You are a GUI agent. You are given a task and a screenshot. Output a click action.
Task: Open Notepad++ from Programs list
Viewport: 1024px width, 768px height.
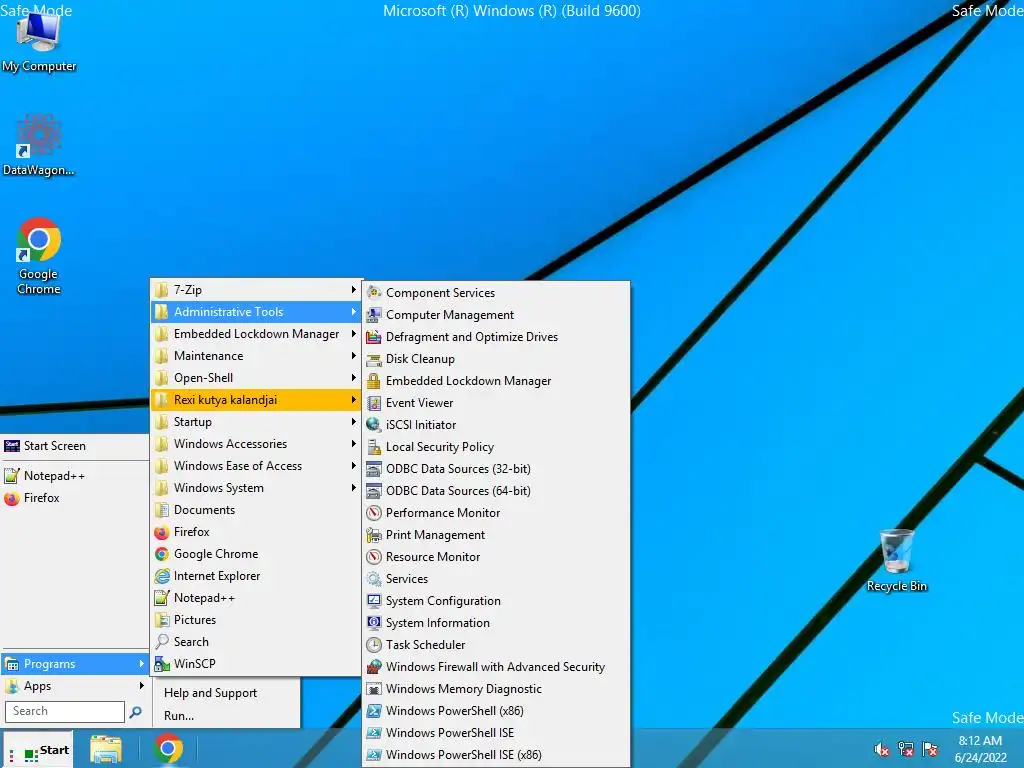(256, 598)
